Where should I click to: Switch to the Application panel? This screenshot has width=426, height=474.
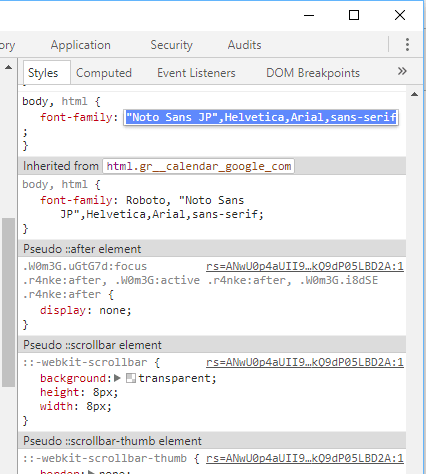coord(81,45)
